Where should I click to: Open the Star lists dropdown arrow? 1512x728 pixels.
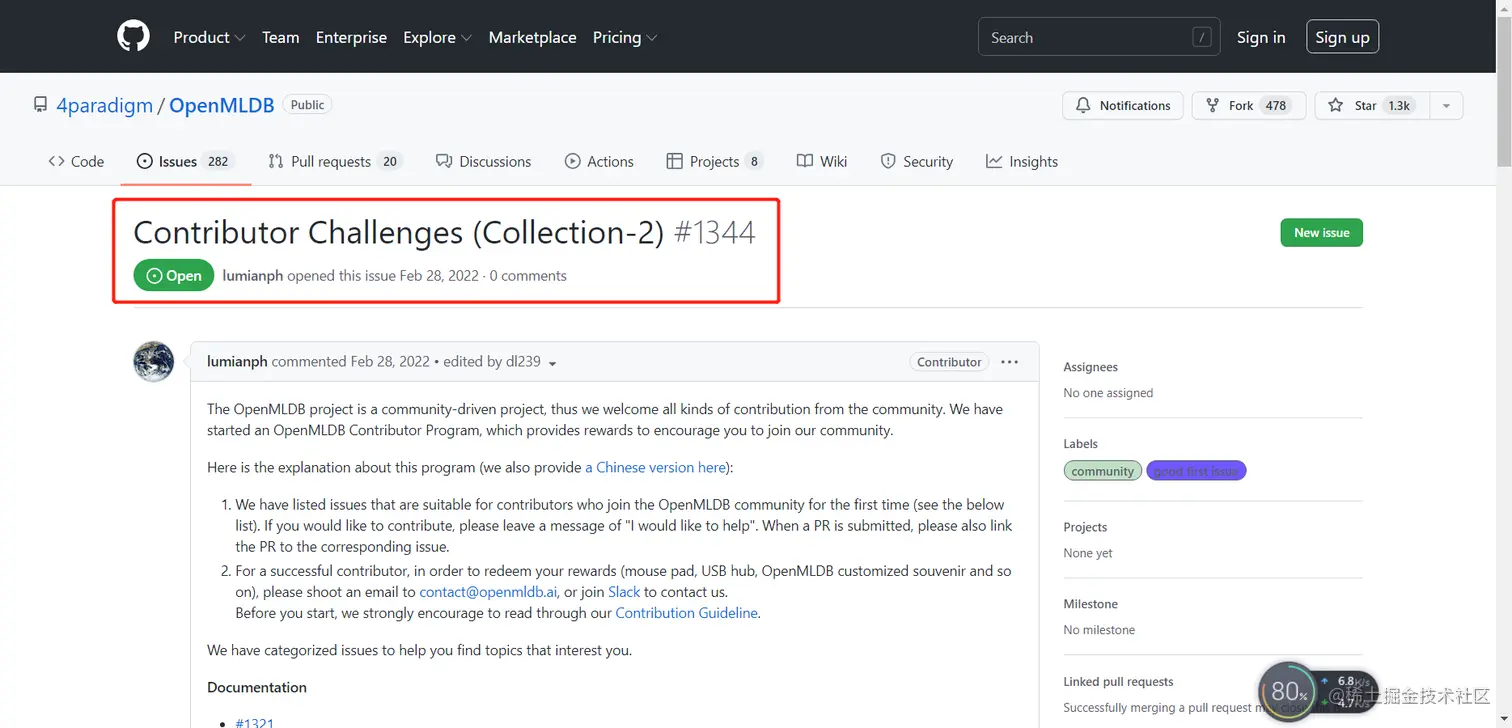tap(1446, 105)
